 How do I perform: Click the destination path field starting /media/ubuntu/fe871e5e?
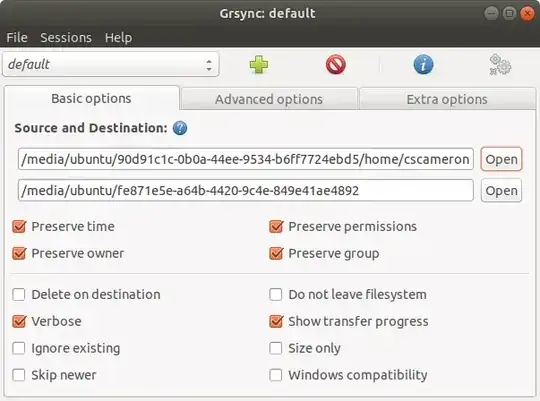coord(246,191)
